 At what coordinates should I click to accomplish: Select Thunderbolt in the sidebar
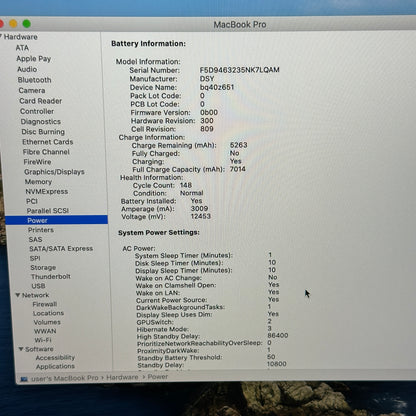(51, 277)
